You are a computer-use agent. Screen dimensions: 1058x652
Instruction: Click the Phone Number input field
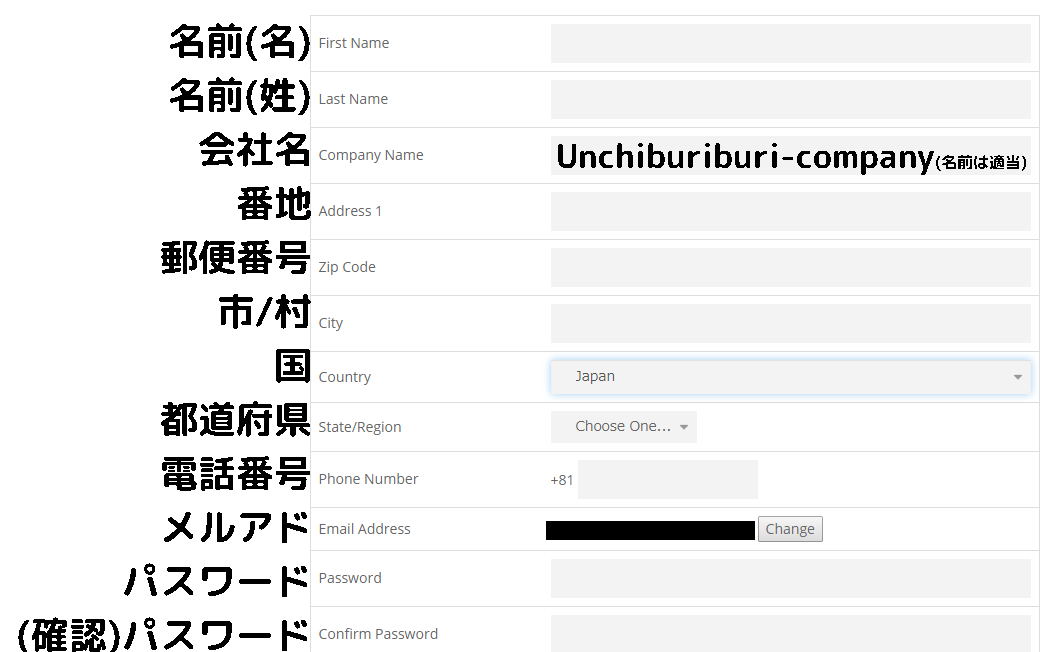tap(667, 479)
